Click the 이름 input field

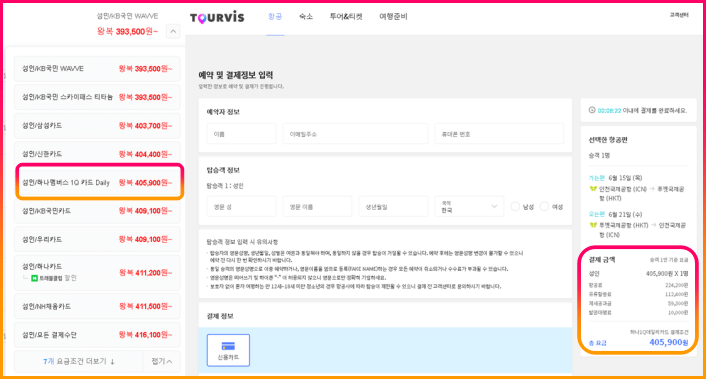[x=241, y=134]
